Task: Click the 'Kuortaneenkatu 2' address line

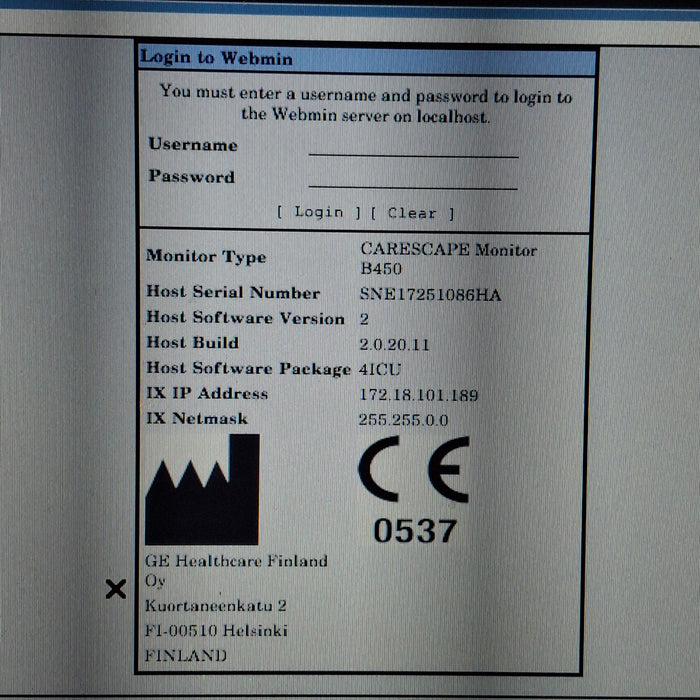Action: point(216,606)
